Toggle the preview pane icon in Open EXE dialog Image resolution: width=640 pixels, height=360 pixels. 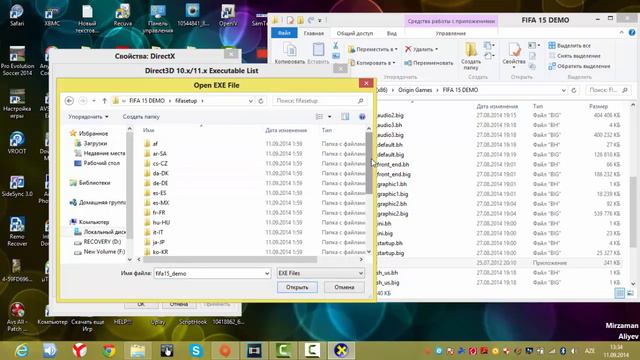click(x=345, y=117)
